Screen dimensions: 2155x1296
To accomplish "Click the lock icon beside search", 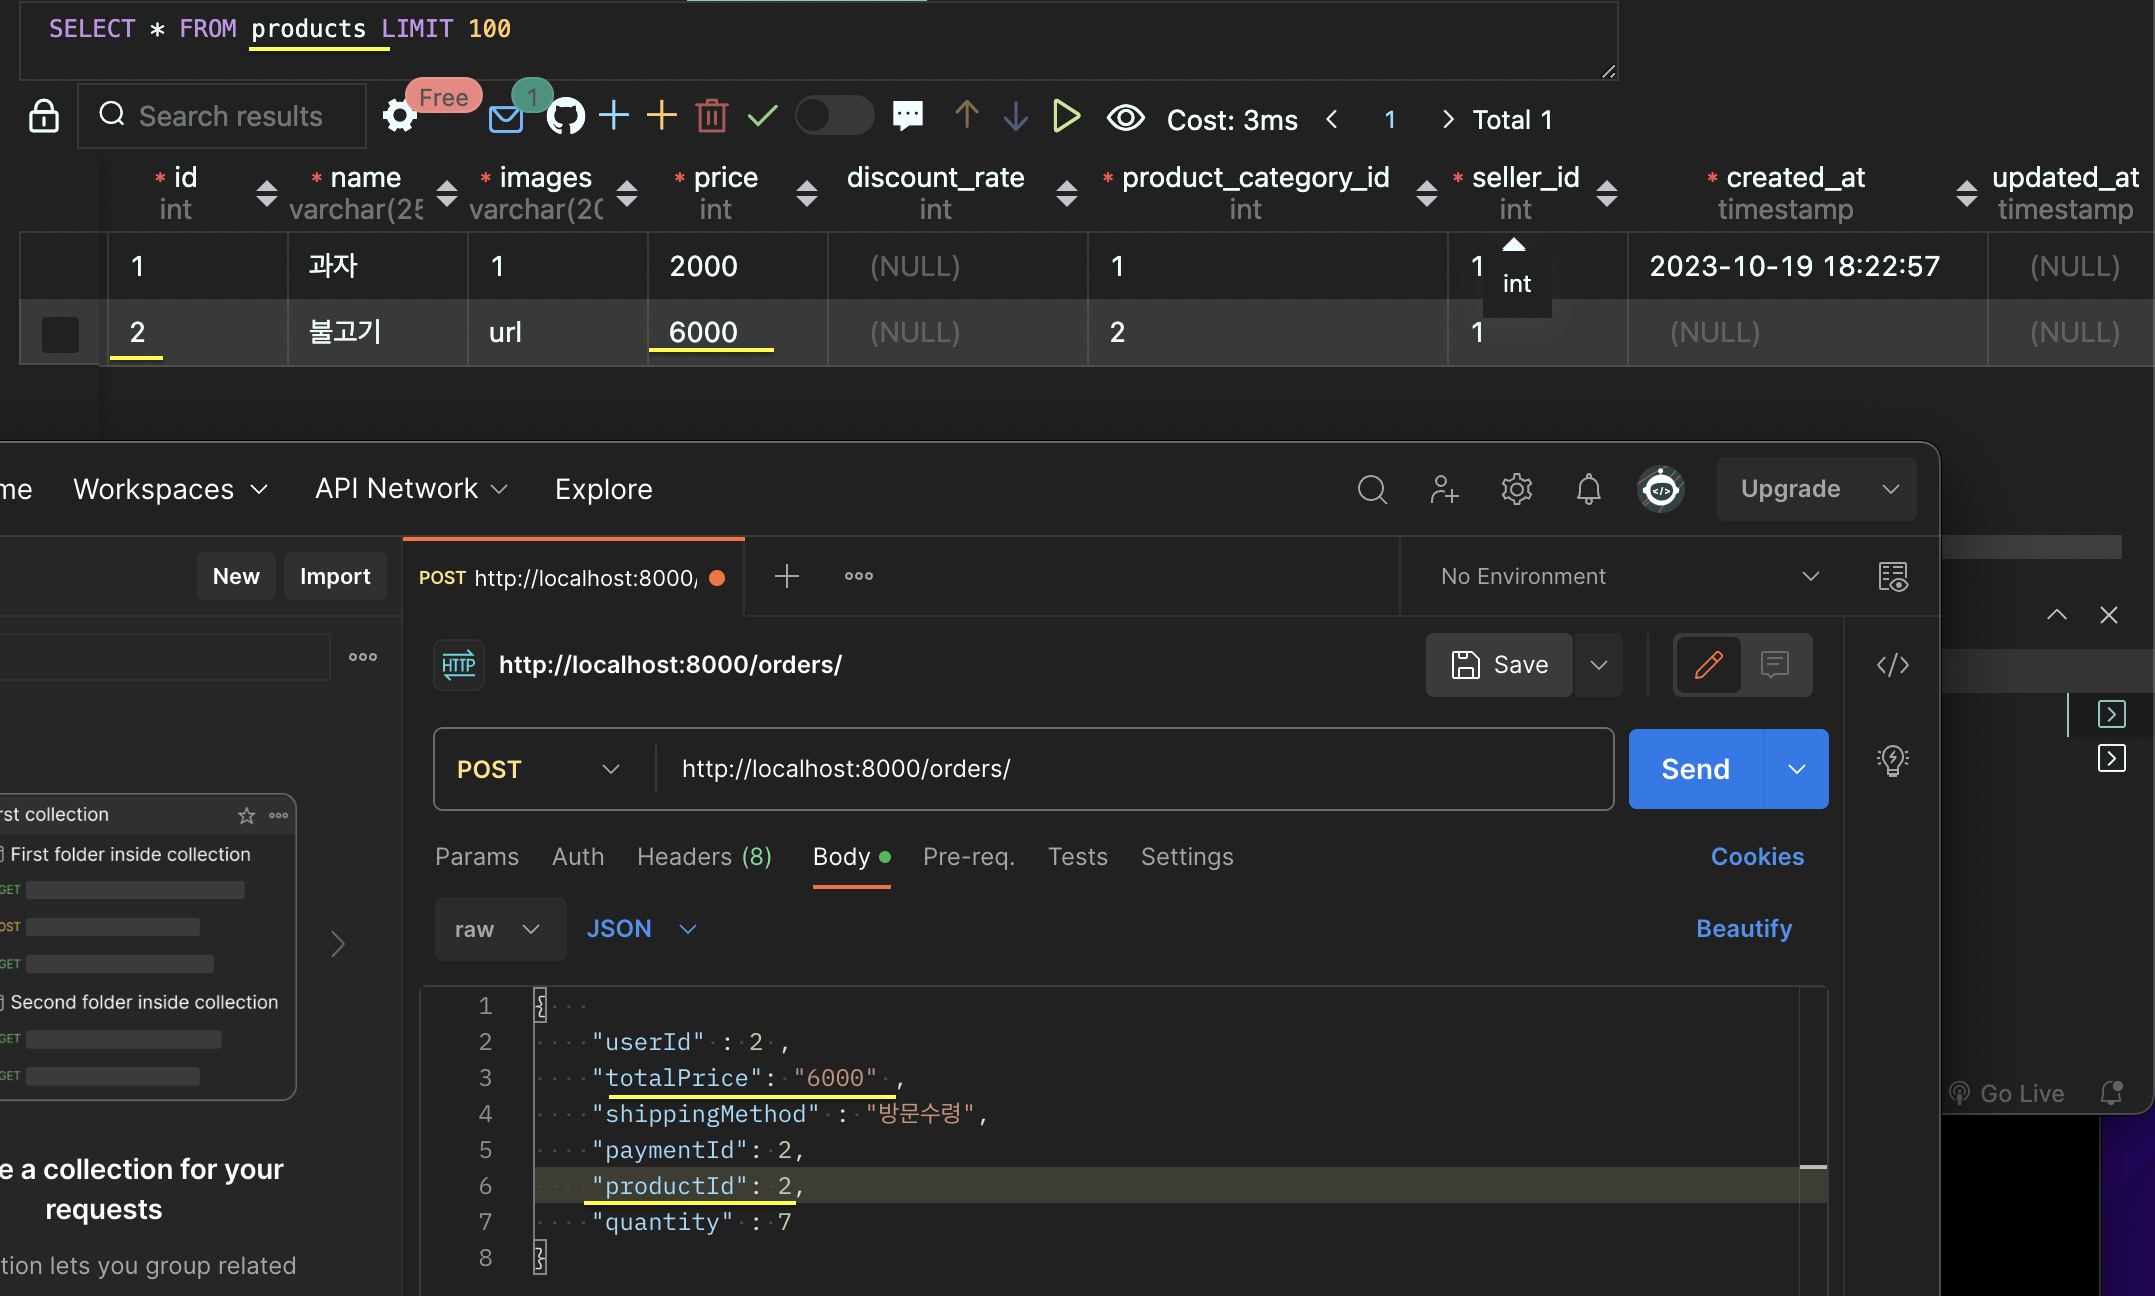I will point(43,117).
